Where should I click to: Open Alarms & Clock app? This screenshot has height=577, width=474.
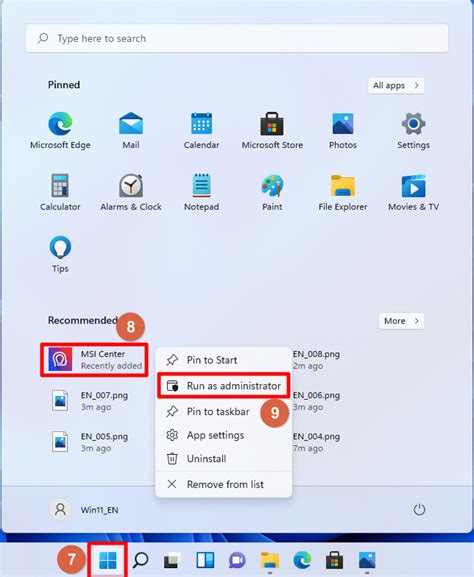[131, 192]
